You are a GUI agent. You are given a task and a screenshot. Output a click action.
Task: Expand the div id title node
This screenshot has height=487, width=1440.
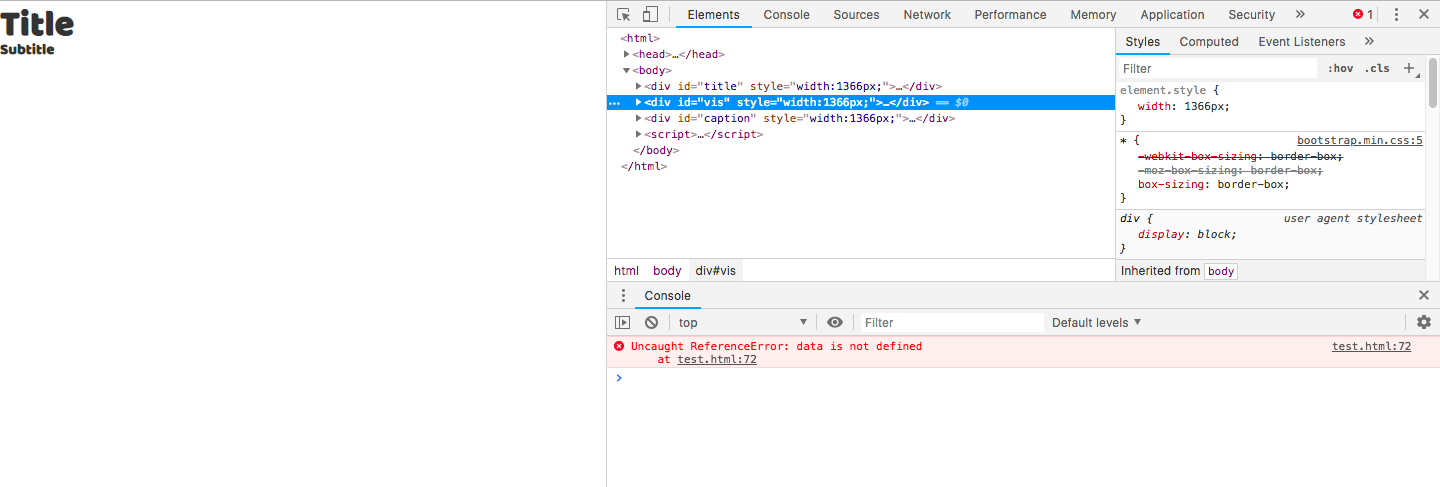pyautogui.click(x=639, y=86)
